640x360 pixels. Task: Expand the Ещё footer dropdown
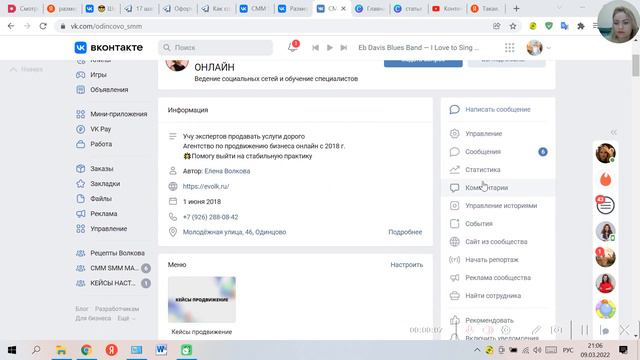pos(126,318)
